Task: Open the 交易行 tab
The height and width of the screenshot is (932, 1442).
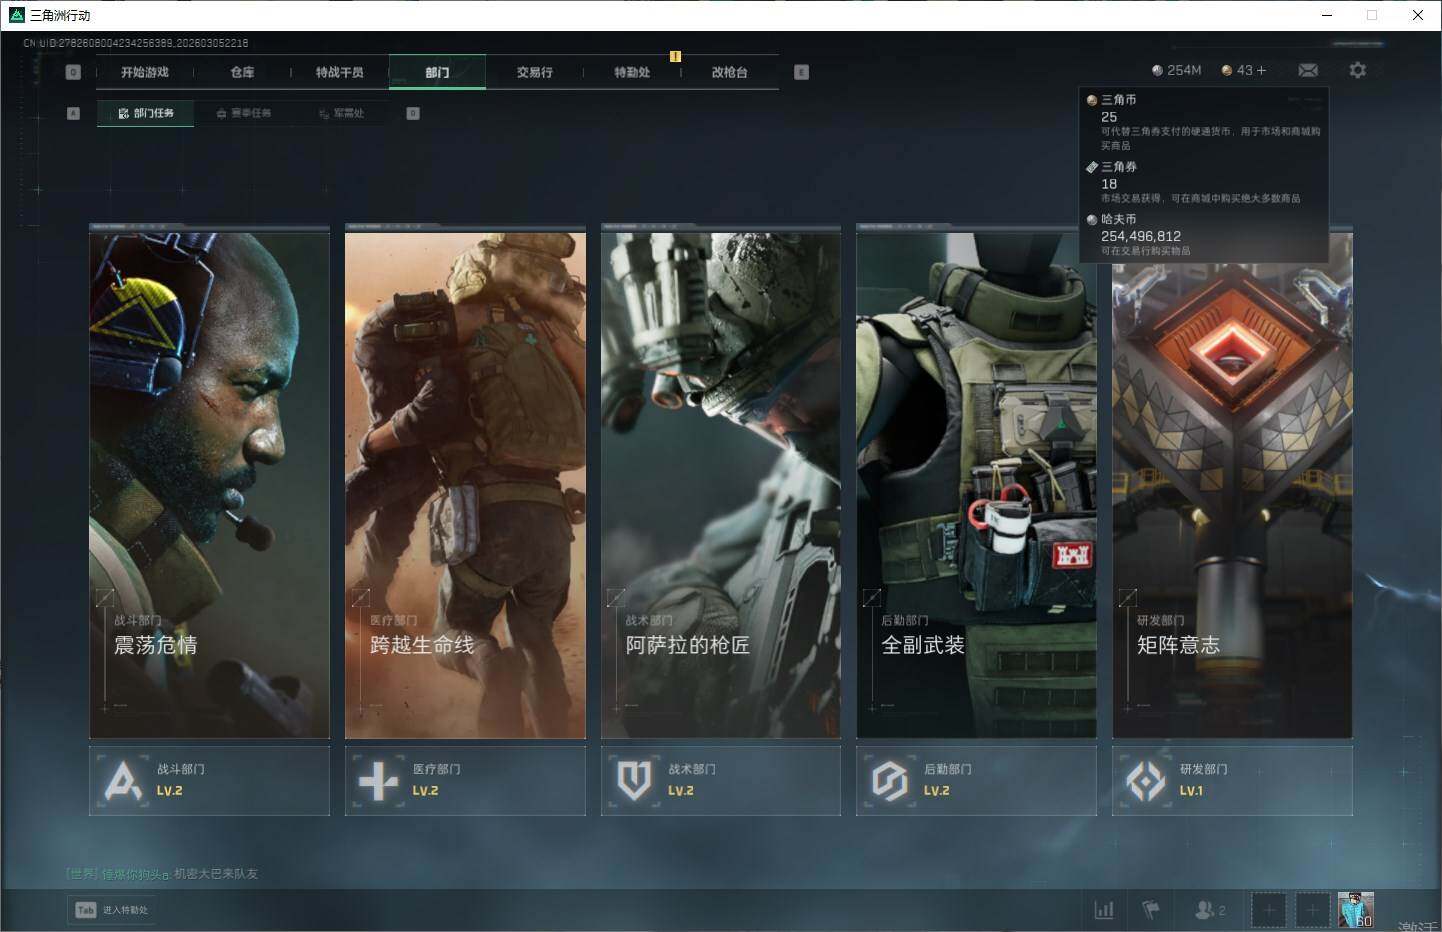Action: click(x=534, y=72)
